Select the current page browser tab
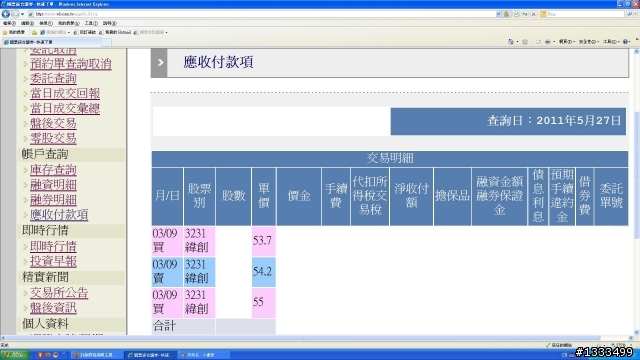Screen dimensions: 640x360 pos(51,42)
